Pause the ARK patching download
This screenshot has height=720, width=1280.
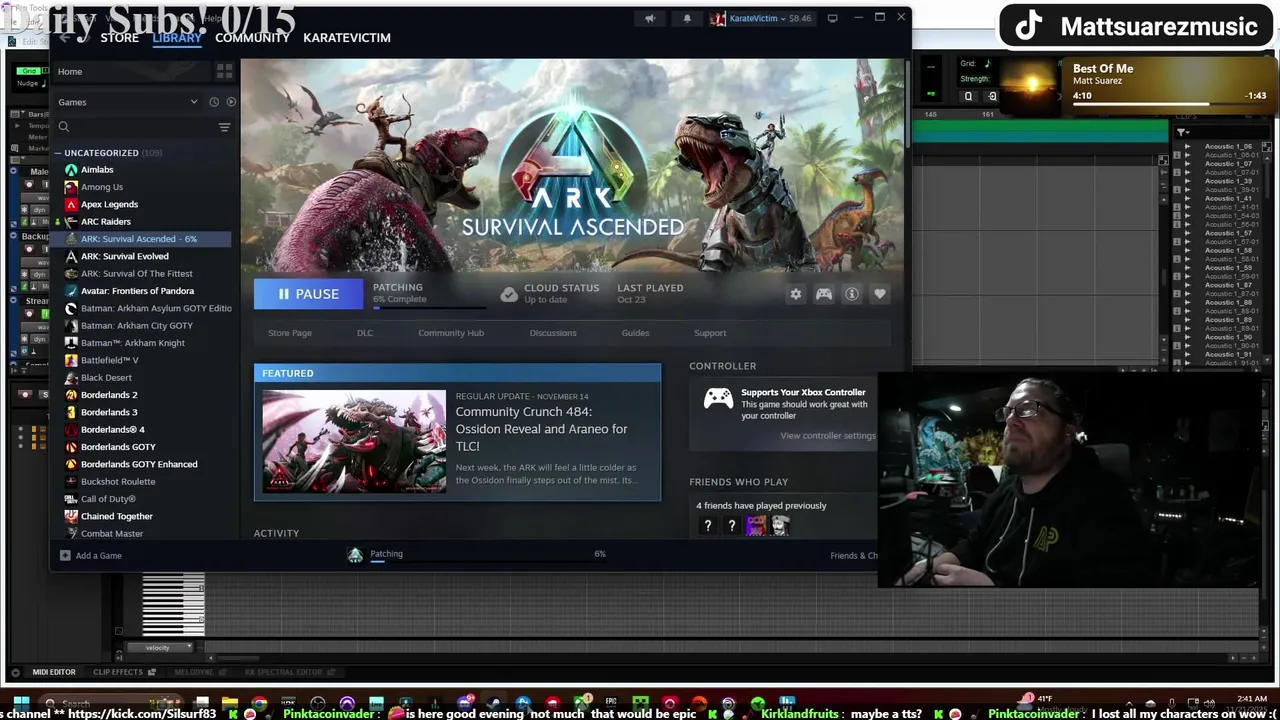click(x=308, y=294)
